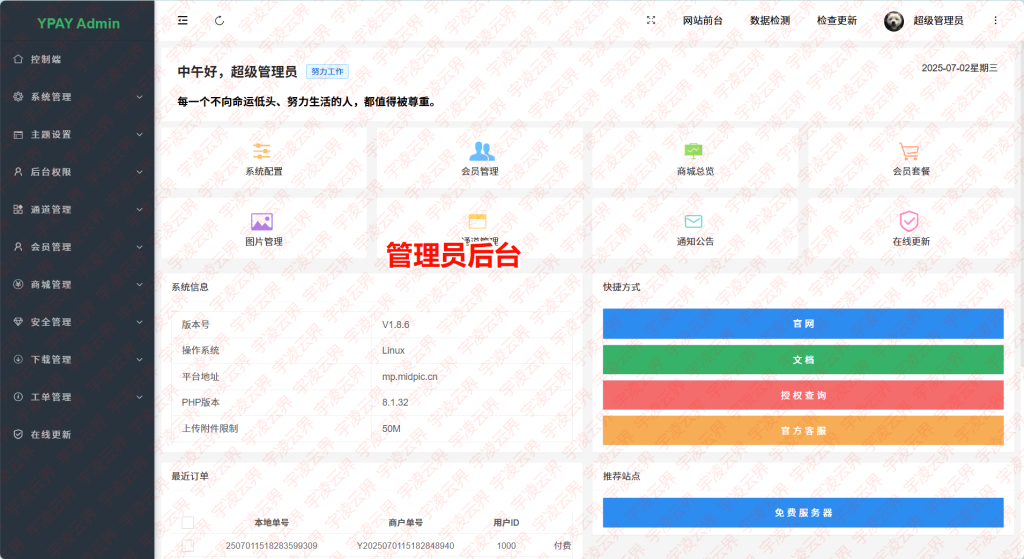1024x559 pixels.
Task: Click user ID 1000 in orders table
Action: coord(506,545)
